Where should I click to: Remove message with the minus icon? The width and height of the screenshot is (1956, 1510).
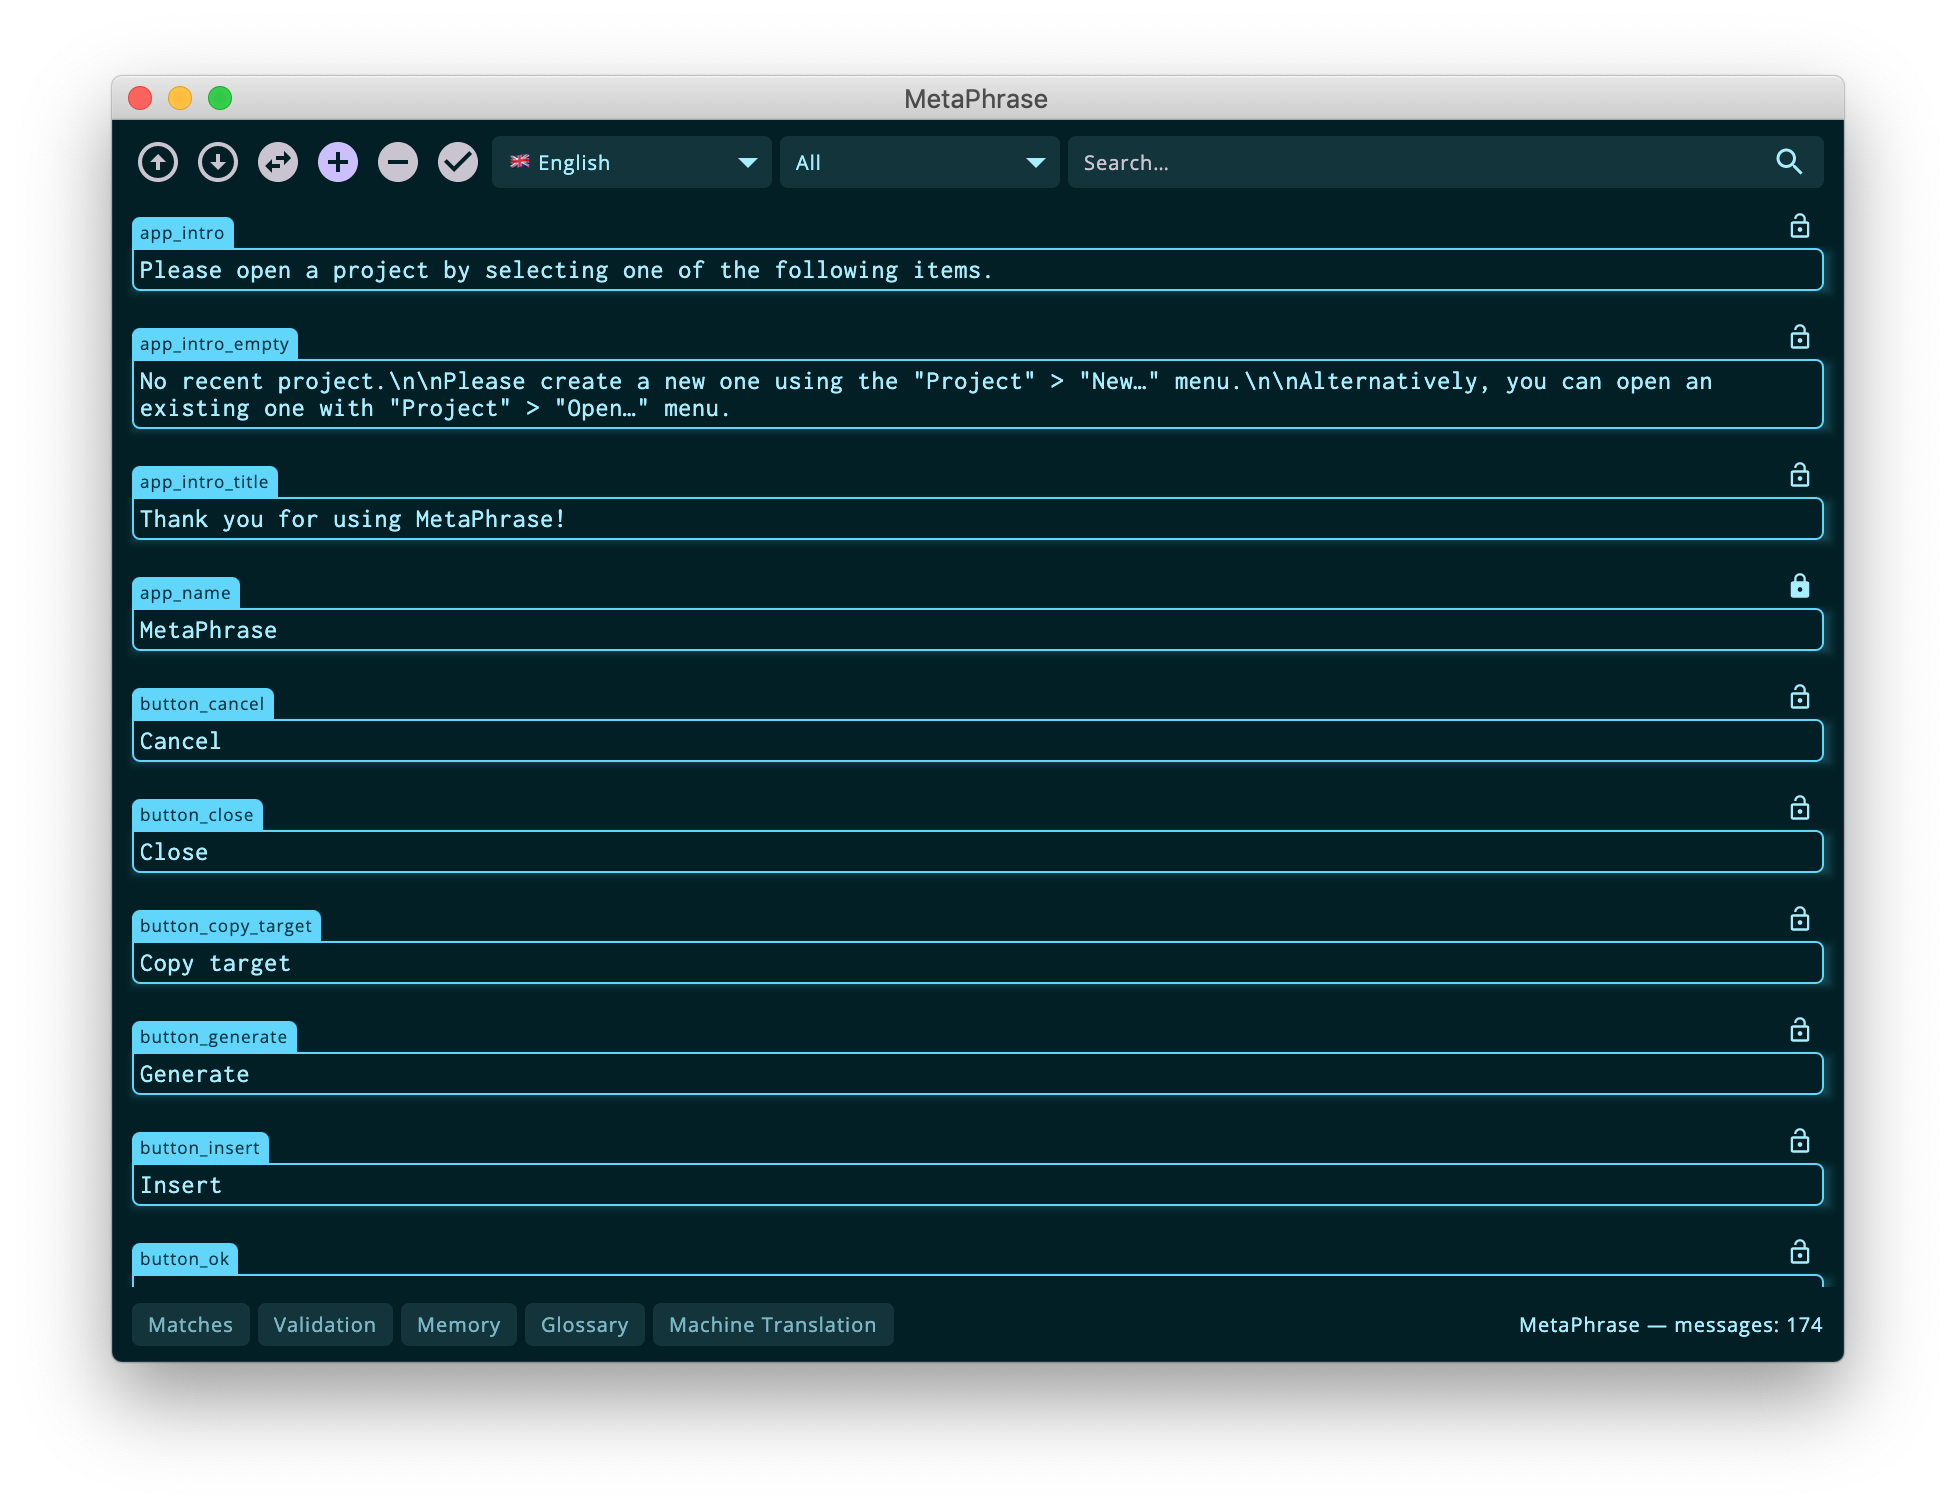point(398,162)
